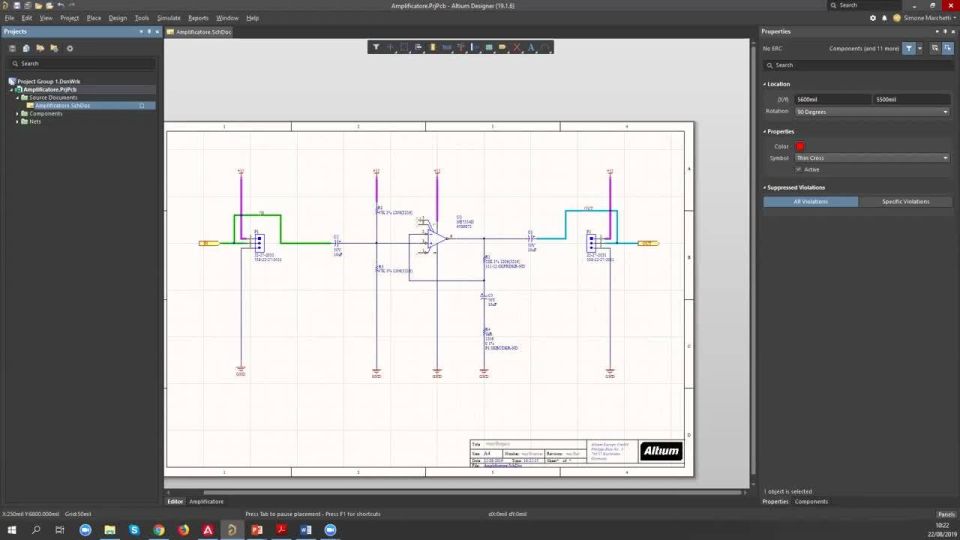The width and height of the screenshot is (960, 540).
Task: Click the text string A icon in Active Bar
Action: (531, 47)
